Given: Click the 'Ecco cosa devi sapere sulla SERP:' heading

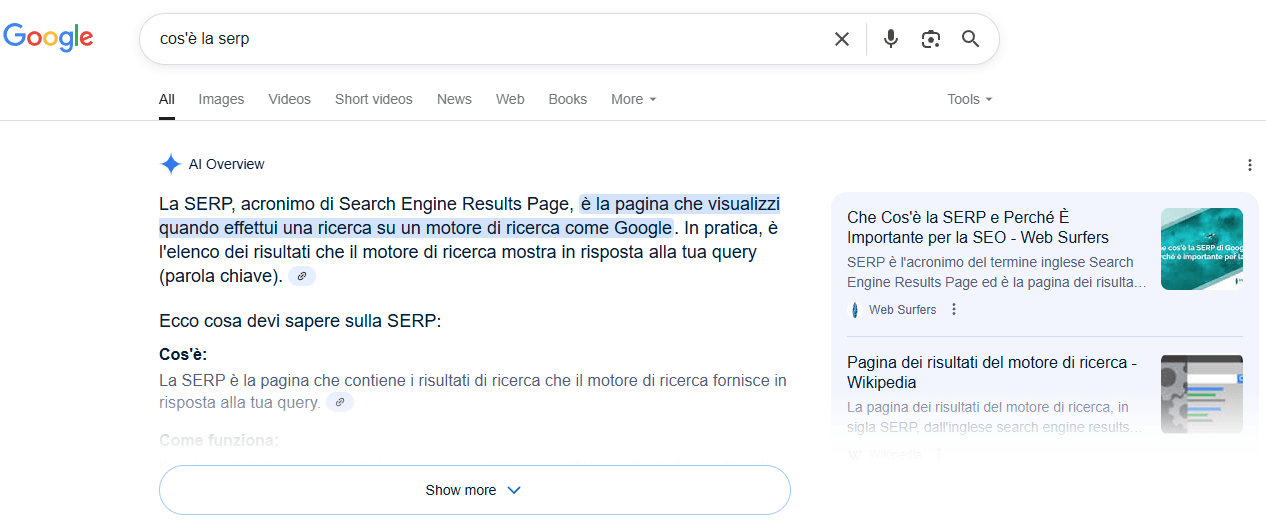Looking at the screenshot, I should (x=300, y=321).
